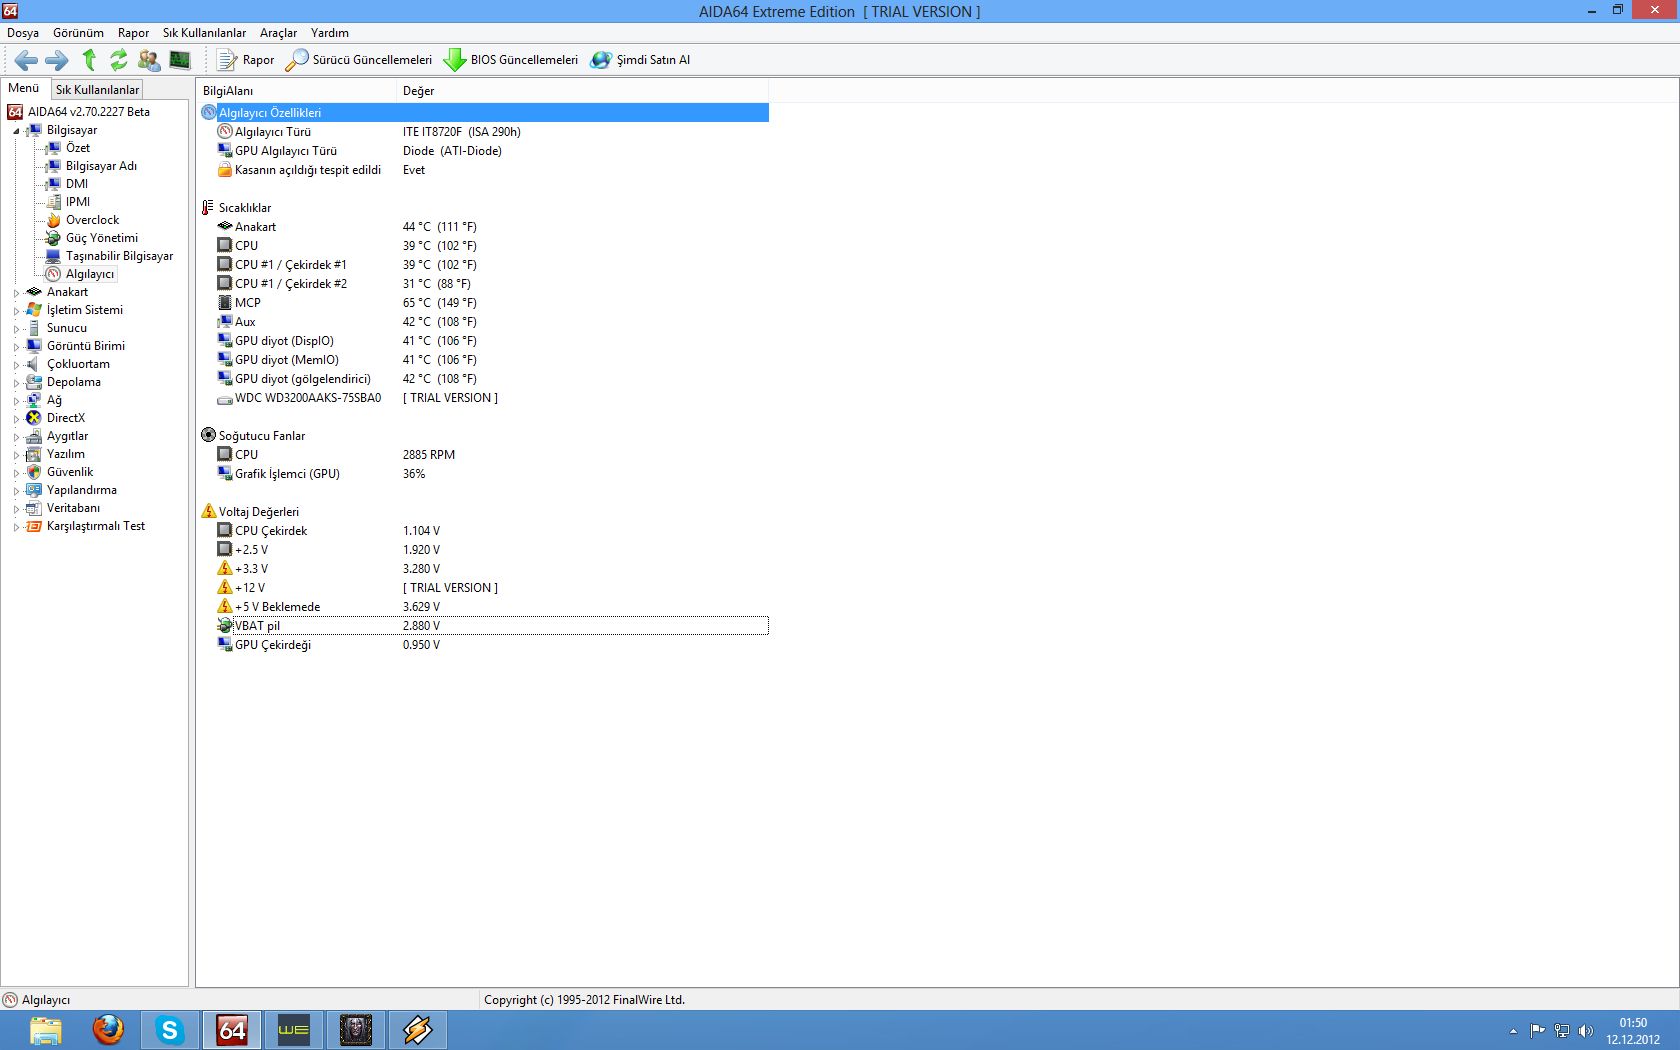
Task: Click the green Up arrow toolbar icon
Action: click(89, 60)
